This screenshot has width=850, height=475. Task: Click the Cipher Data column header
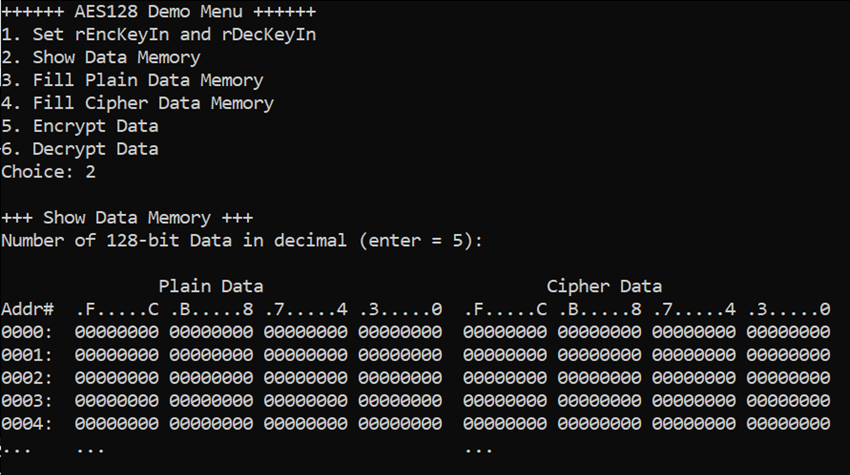604,286
